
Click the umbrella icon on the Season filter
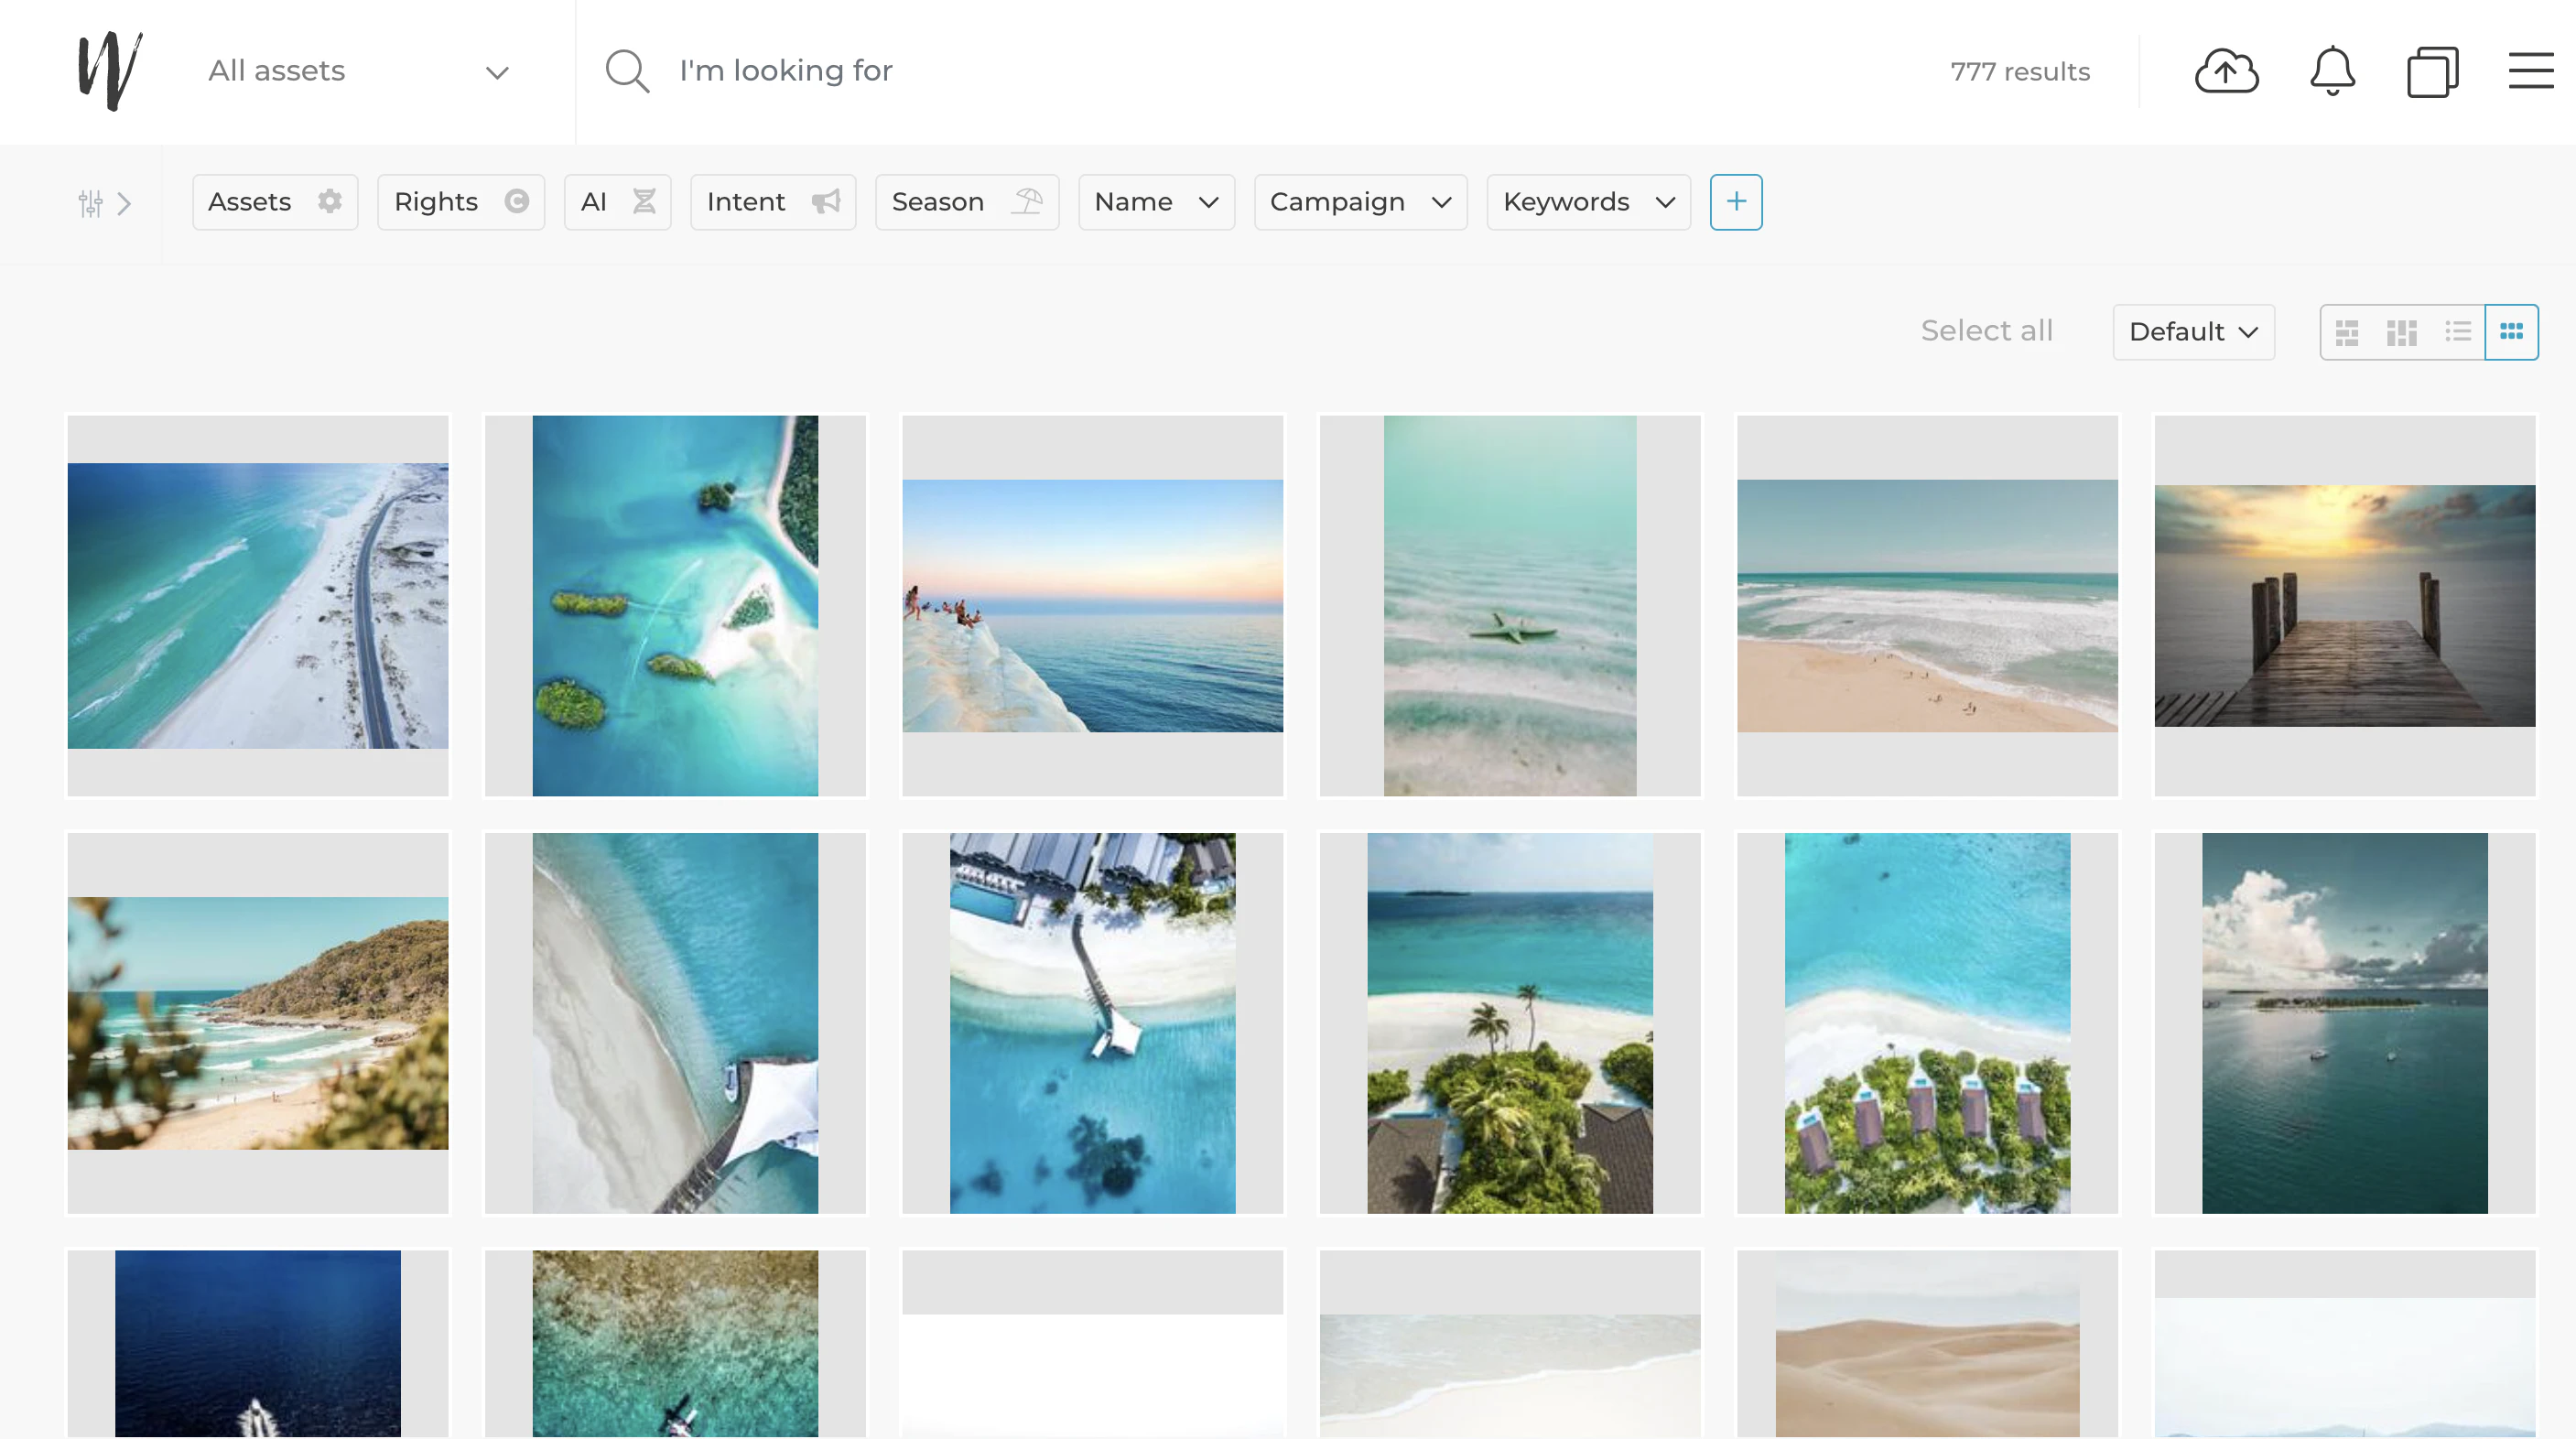pos(1029,201)
